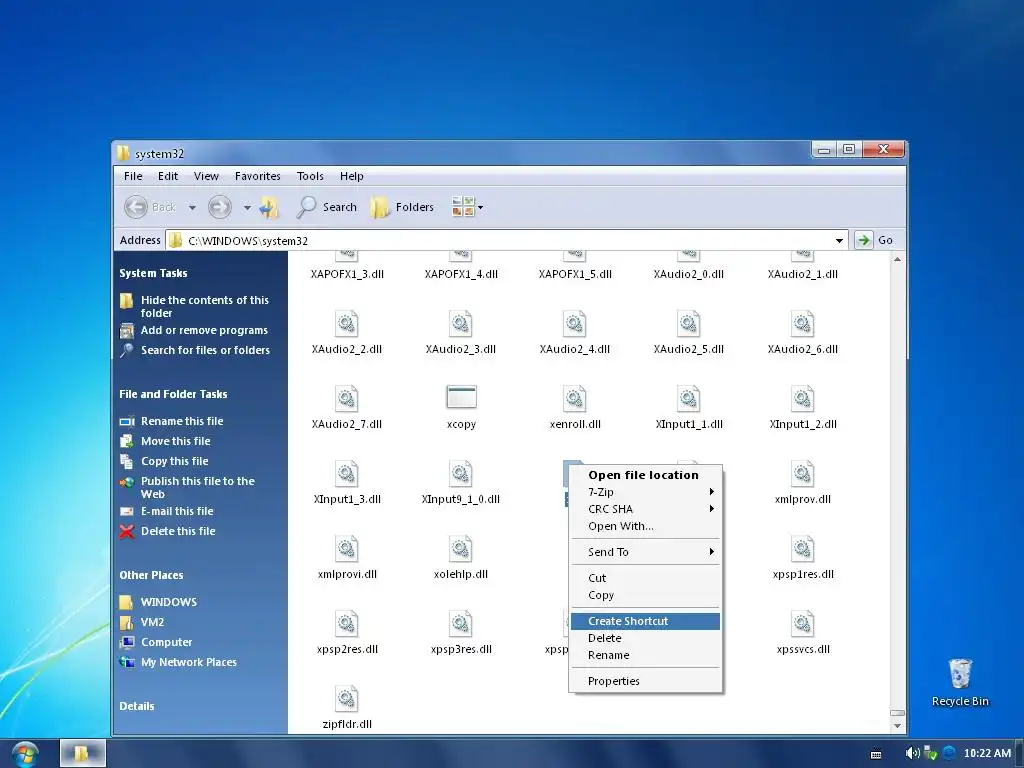Click the Forward arrow toolbar icon
The image size is (1024, 768).
tap(219, 207)
